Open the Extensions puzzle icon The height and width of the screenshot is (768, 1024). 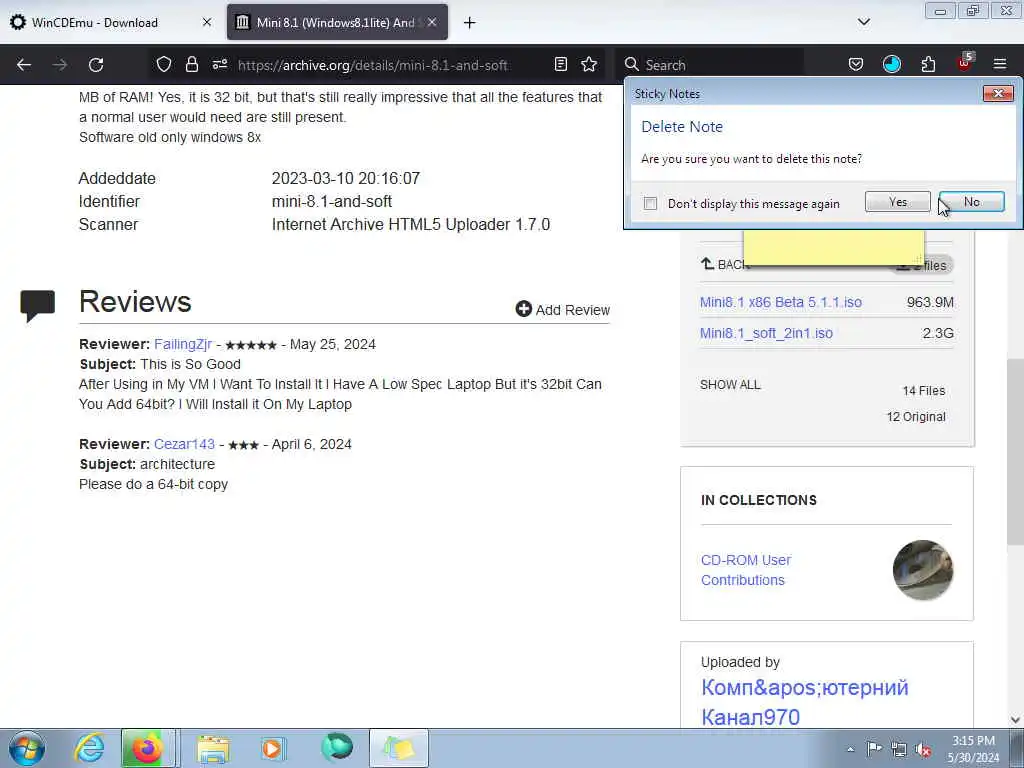click(928, 64)
